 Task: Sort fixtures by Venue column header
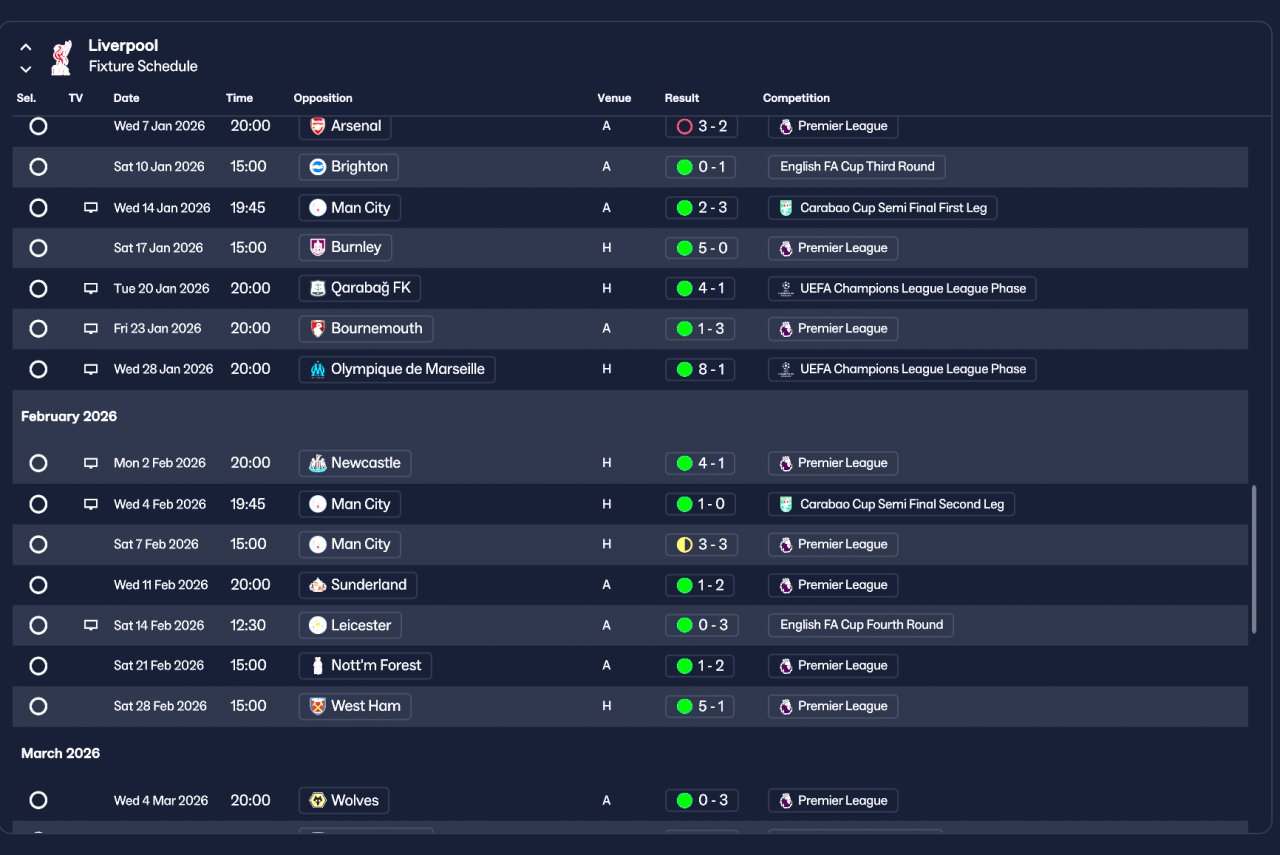tap(614, 98)
